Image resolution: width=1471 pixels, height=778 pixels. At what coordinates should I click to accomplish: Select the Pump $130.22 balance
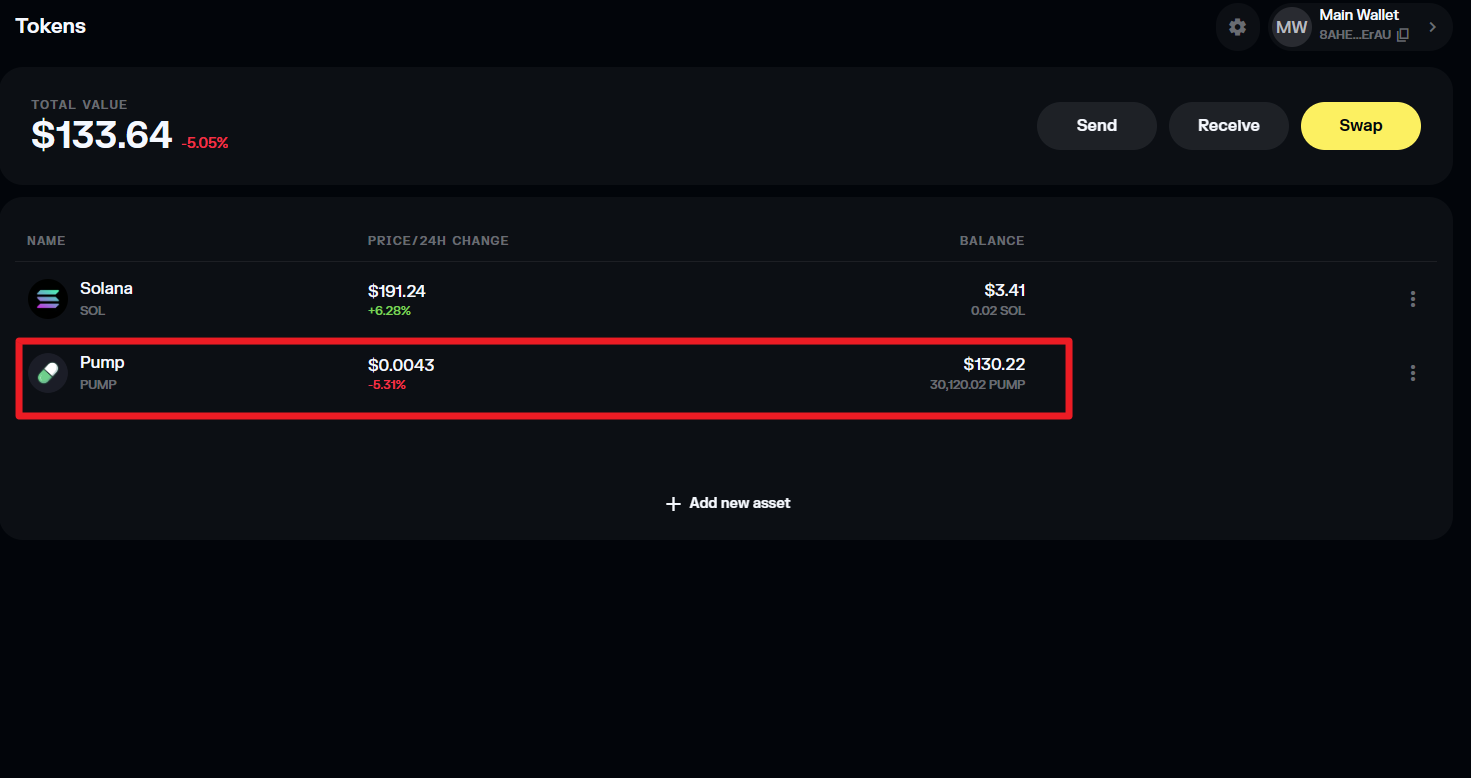pyautogui.click(x=994, y=364)
